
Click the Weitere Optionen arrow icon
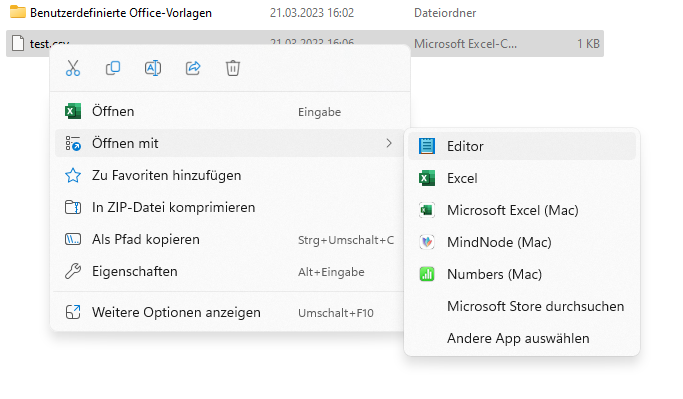pyautogui.click(x=73, y=312)
